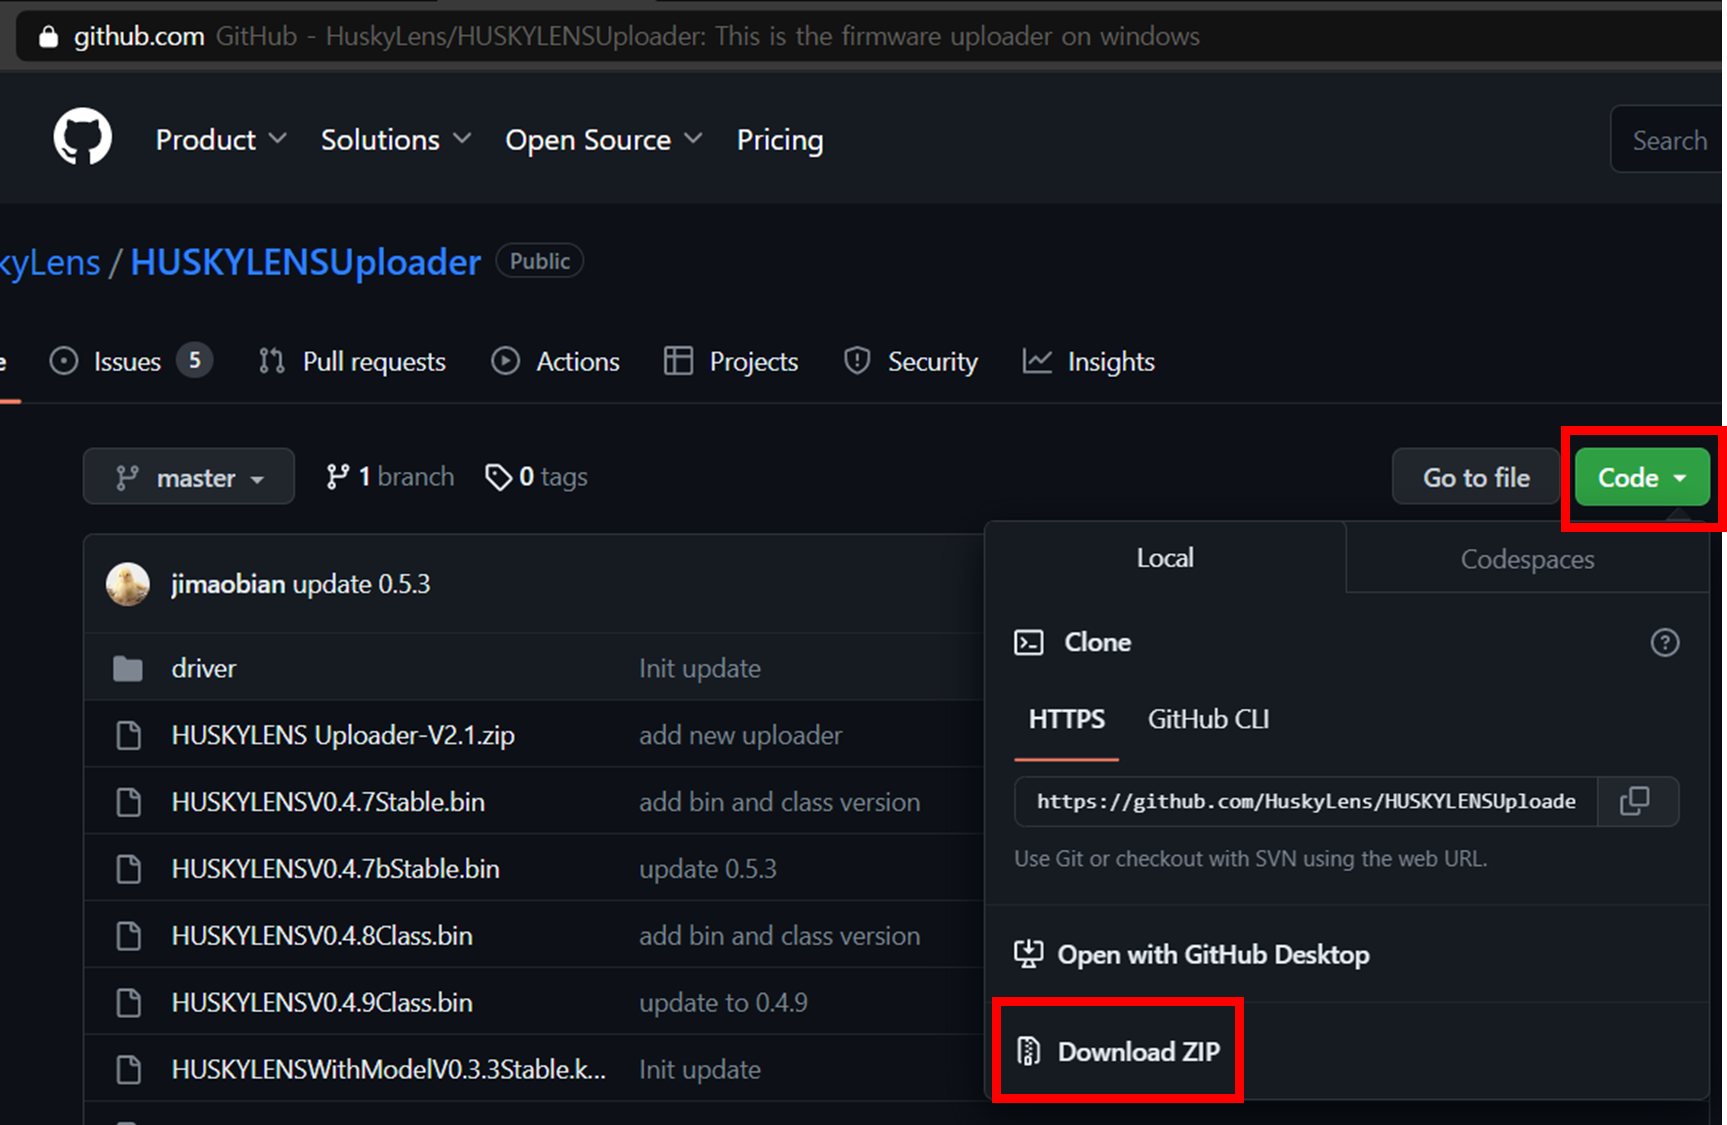Image resolution: width=1727 pixels, height=1125 pixels.
Task: Click the file icon beside HUSKYLENSV0.4.9Class.bin
Action: (129, 1002)
